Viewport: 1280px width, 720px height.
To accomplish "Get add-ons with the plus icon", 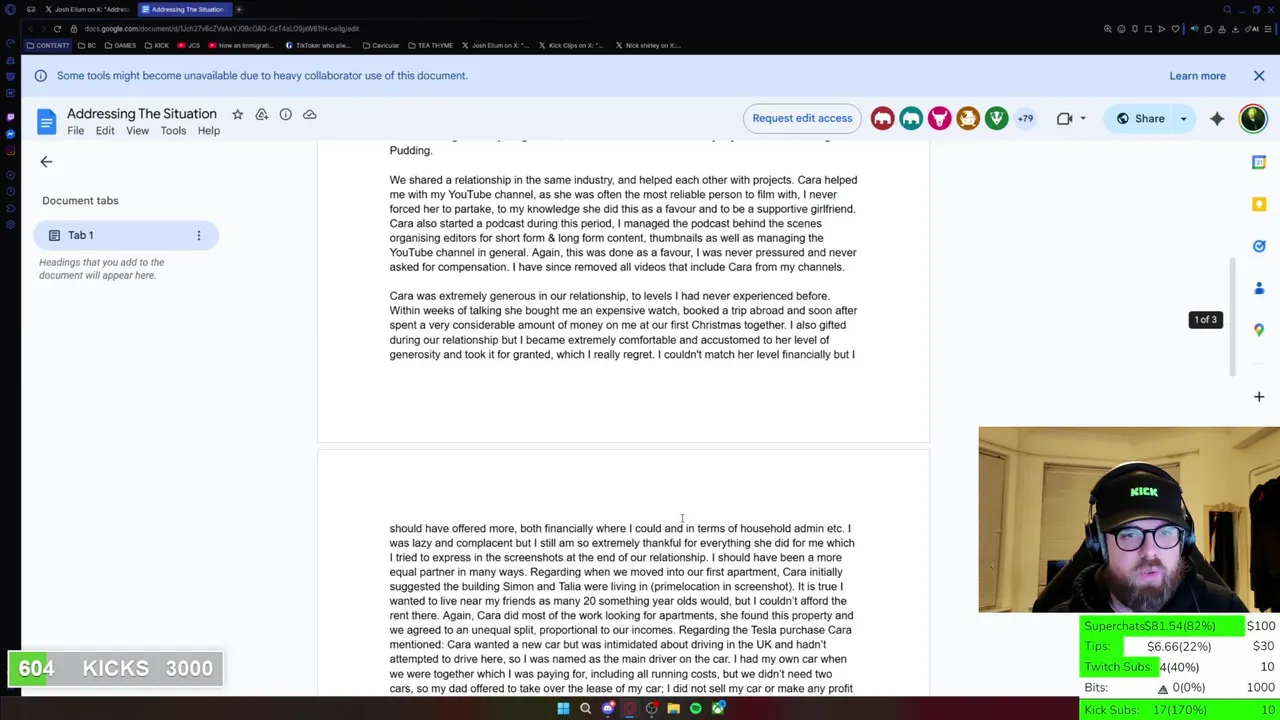I will [1259, 397].
